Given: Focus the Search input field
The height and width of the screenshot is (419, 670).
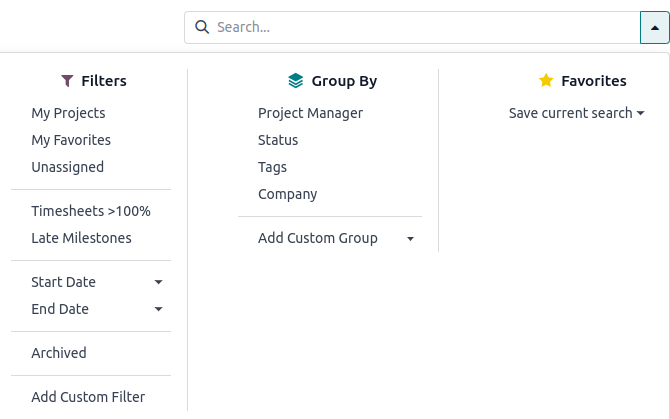Looking at the screenshot, I should pos(420,27).
